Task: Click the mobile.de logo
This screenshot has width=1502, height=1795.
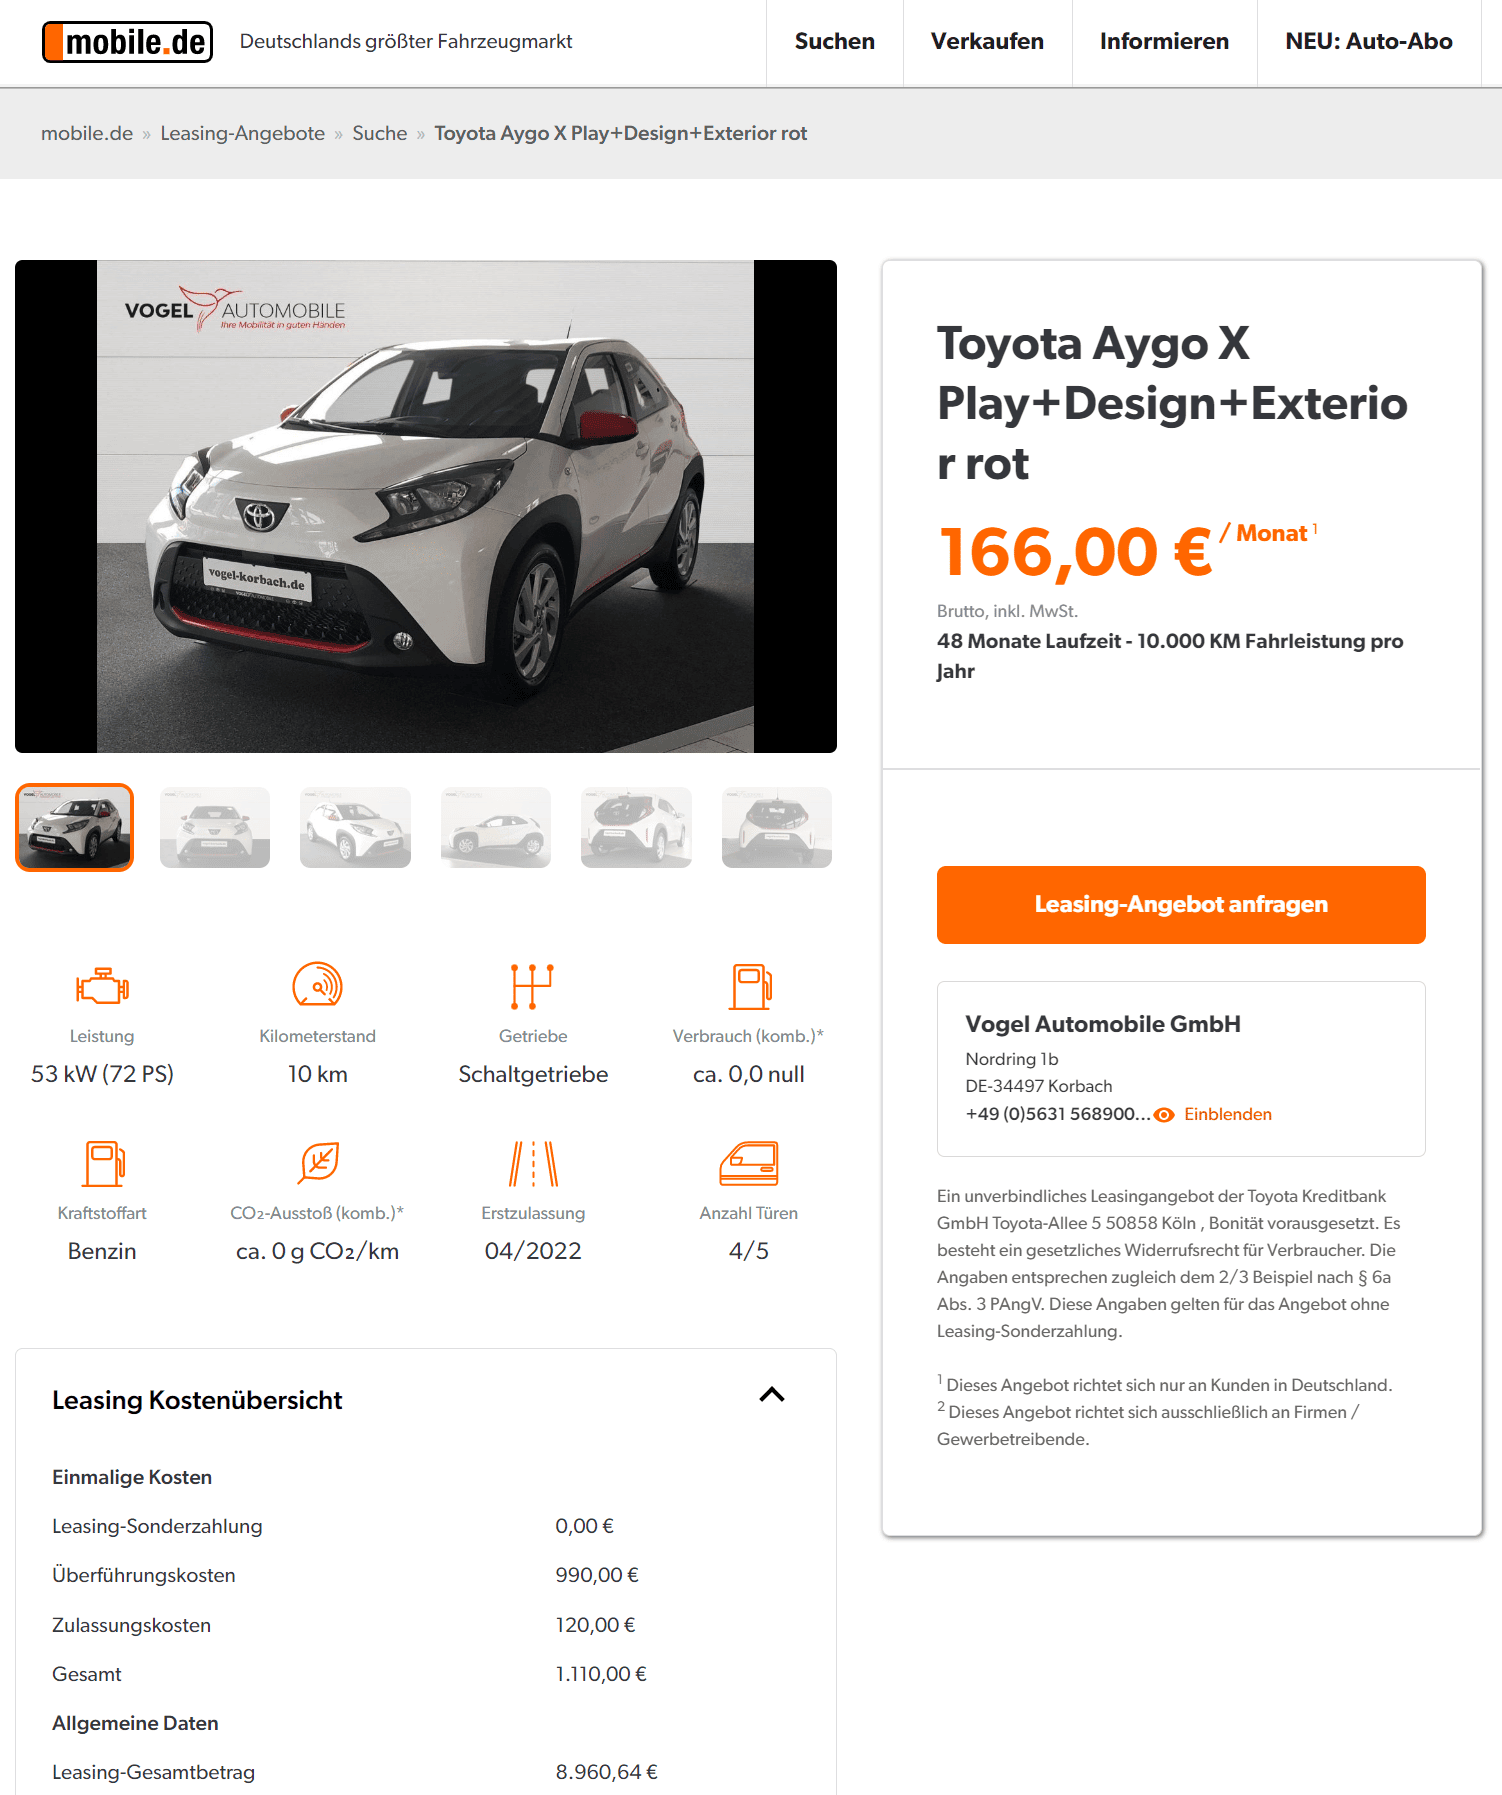Action: click(x=127, y=42)
